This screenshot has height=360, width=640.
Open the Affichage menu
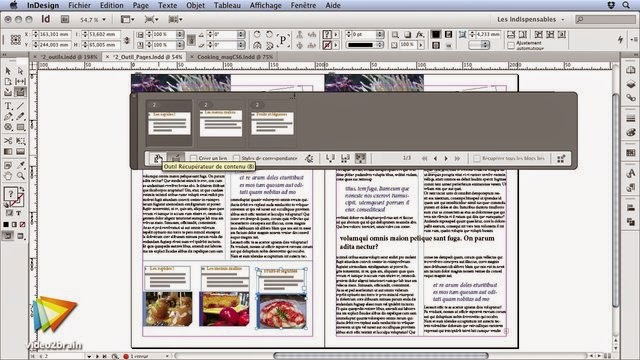point(265,5)
